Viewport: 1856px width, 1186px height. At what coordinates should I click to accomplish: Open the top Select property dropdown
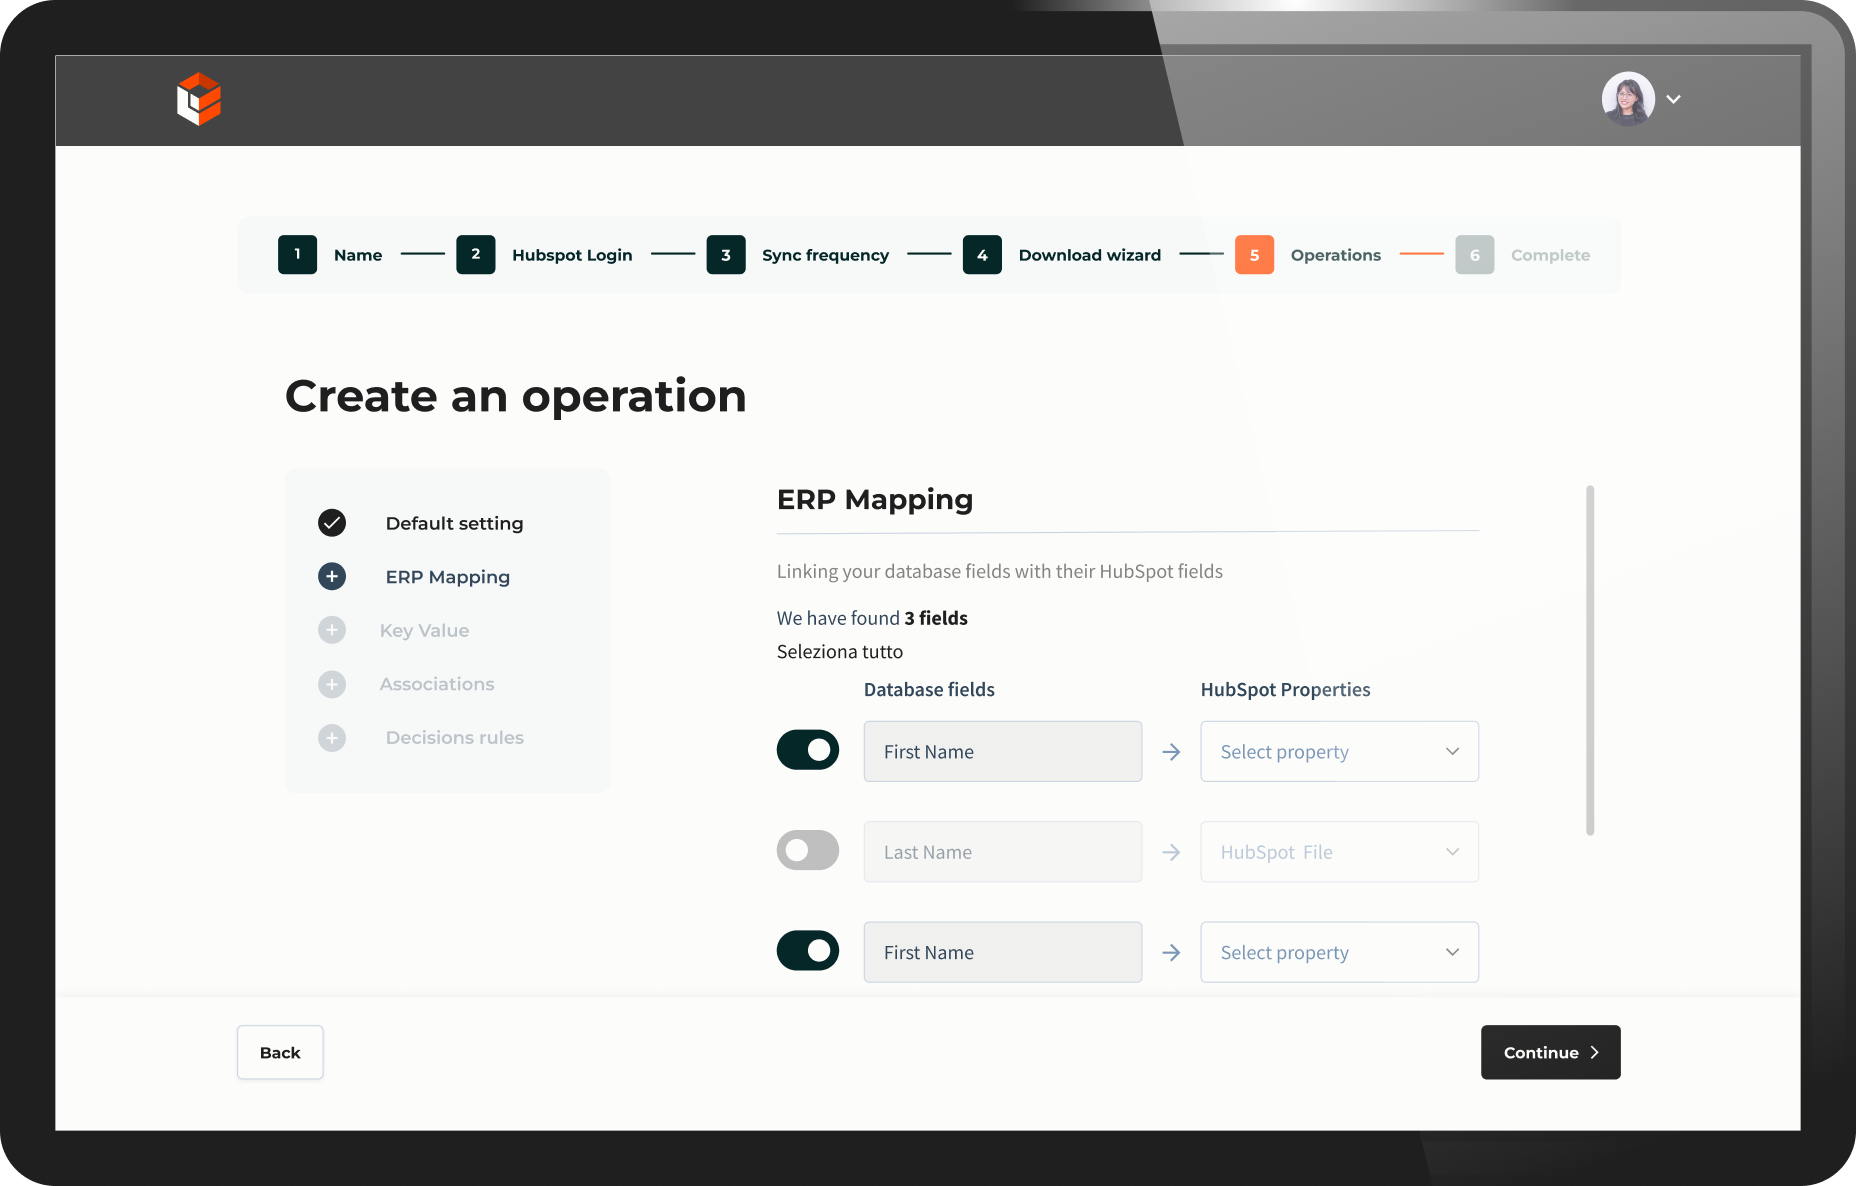click(x=1339, y=752)
